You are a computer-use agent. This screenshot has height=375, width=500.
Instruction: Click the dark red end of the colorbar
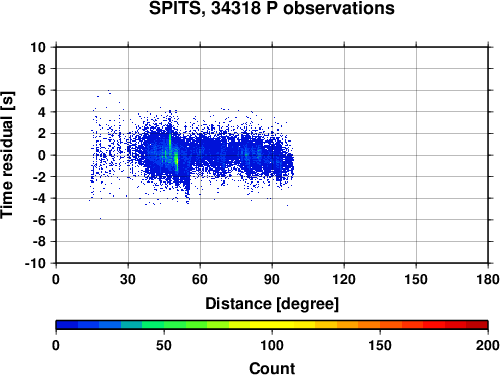477,325
